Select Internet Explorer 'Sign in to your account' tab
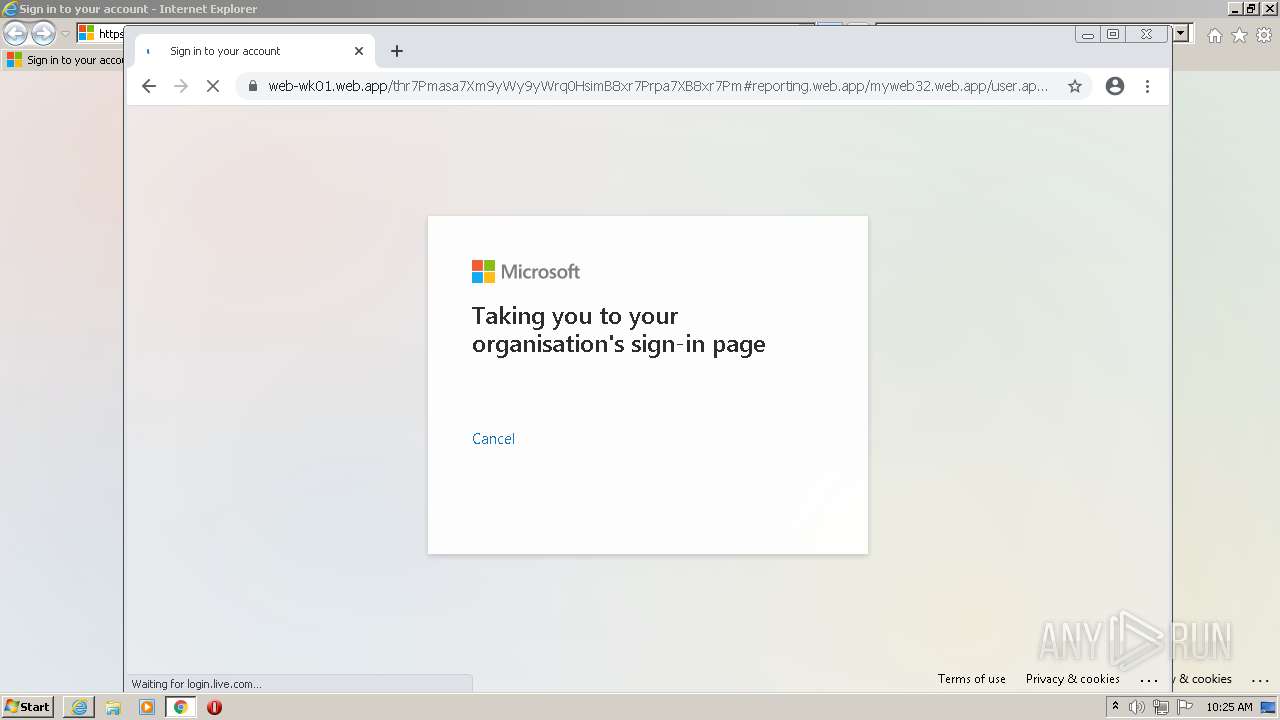 point(65,60)
